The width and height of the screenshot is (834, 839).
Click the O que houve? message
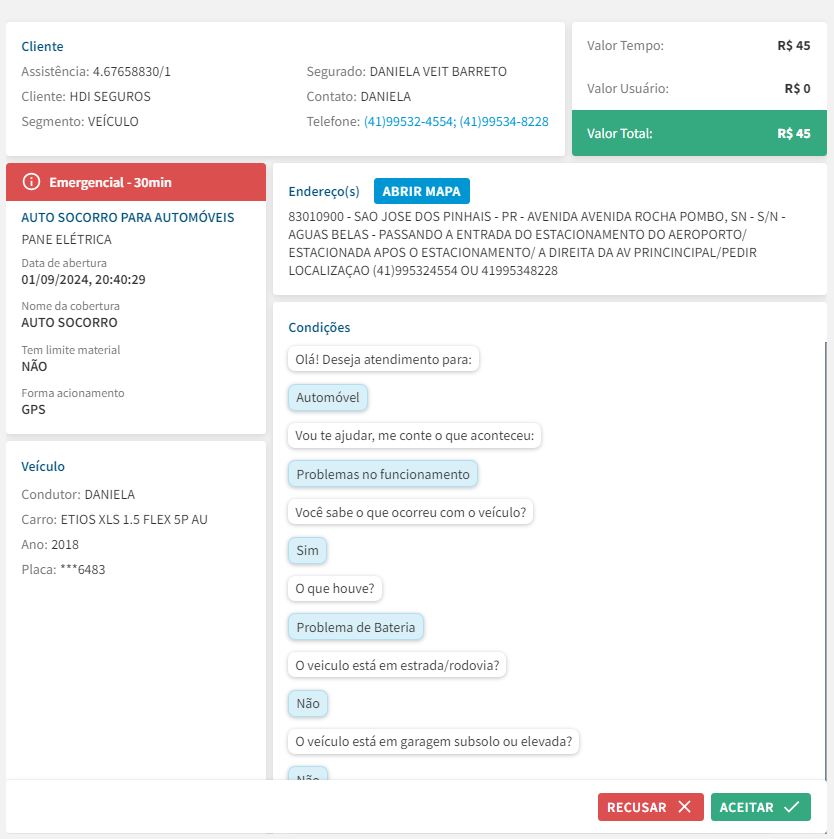(335, 588)
